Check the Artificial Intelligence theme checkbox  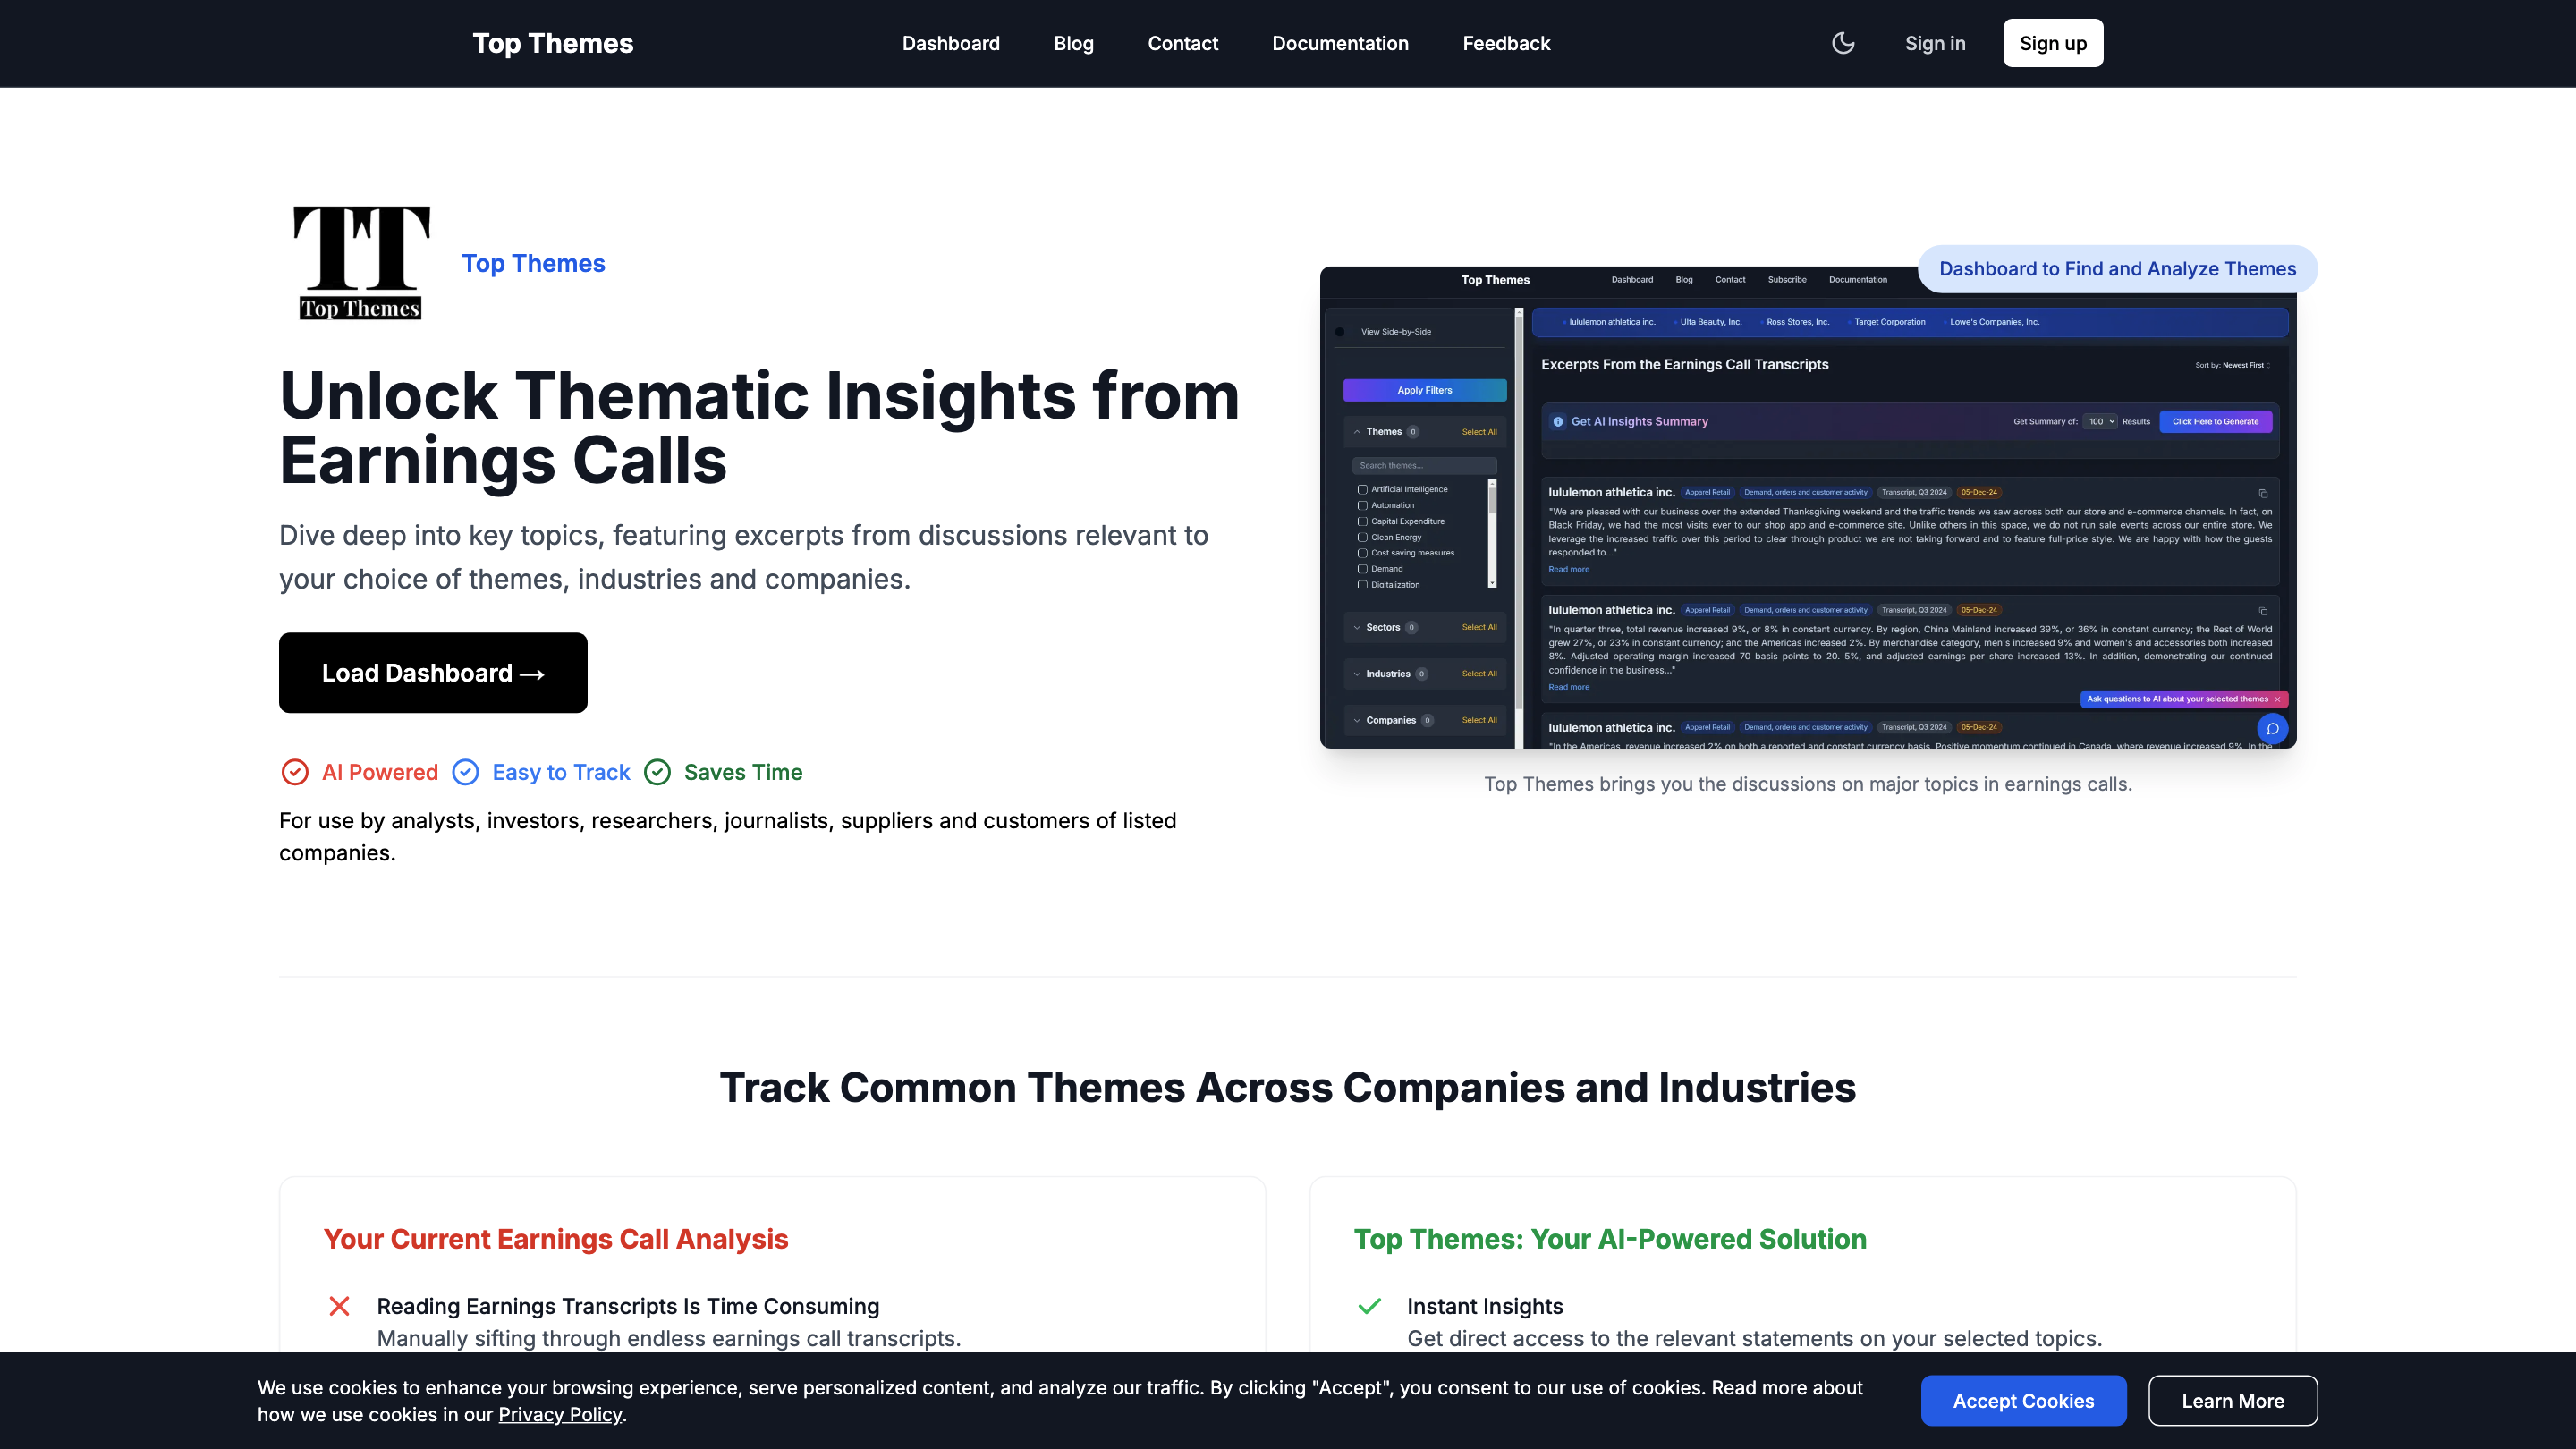pos(1362,489)
